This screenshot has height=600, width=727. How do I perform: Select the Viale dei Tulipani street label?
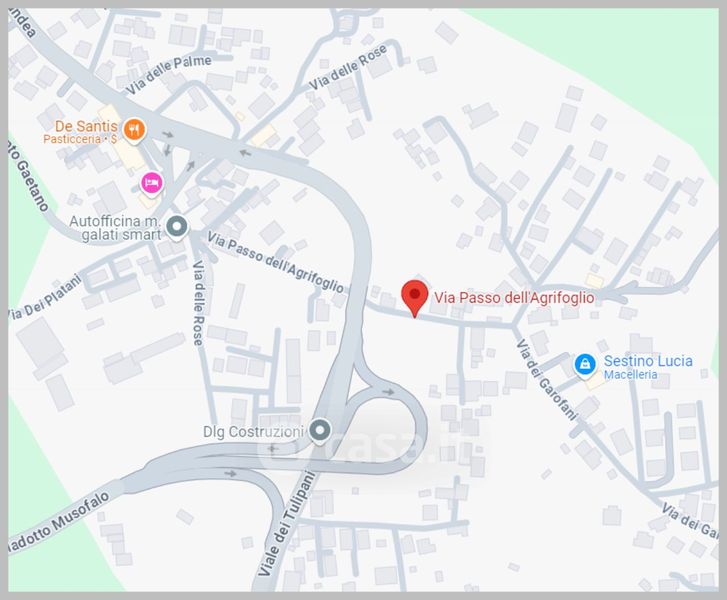click(286, 524)
